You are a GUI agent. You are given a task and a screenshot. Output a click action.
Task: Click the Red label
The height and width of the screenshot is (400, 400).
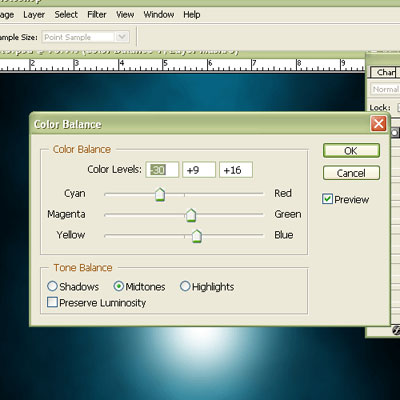[x=283, y=193]
